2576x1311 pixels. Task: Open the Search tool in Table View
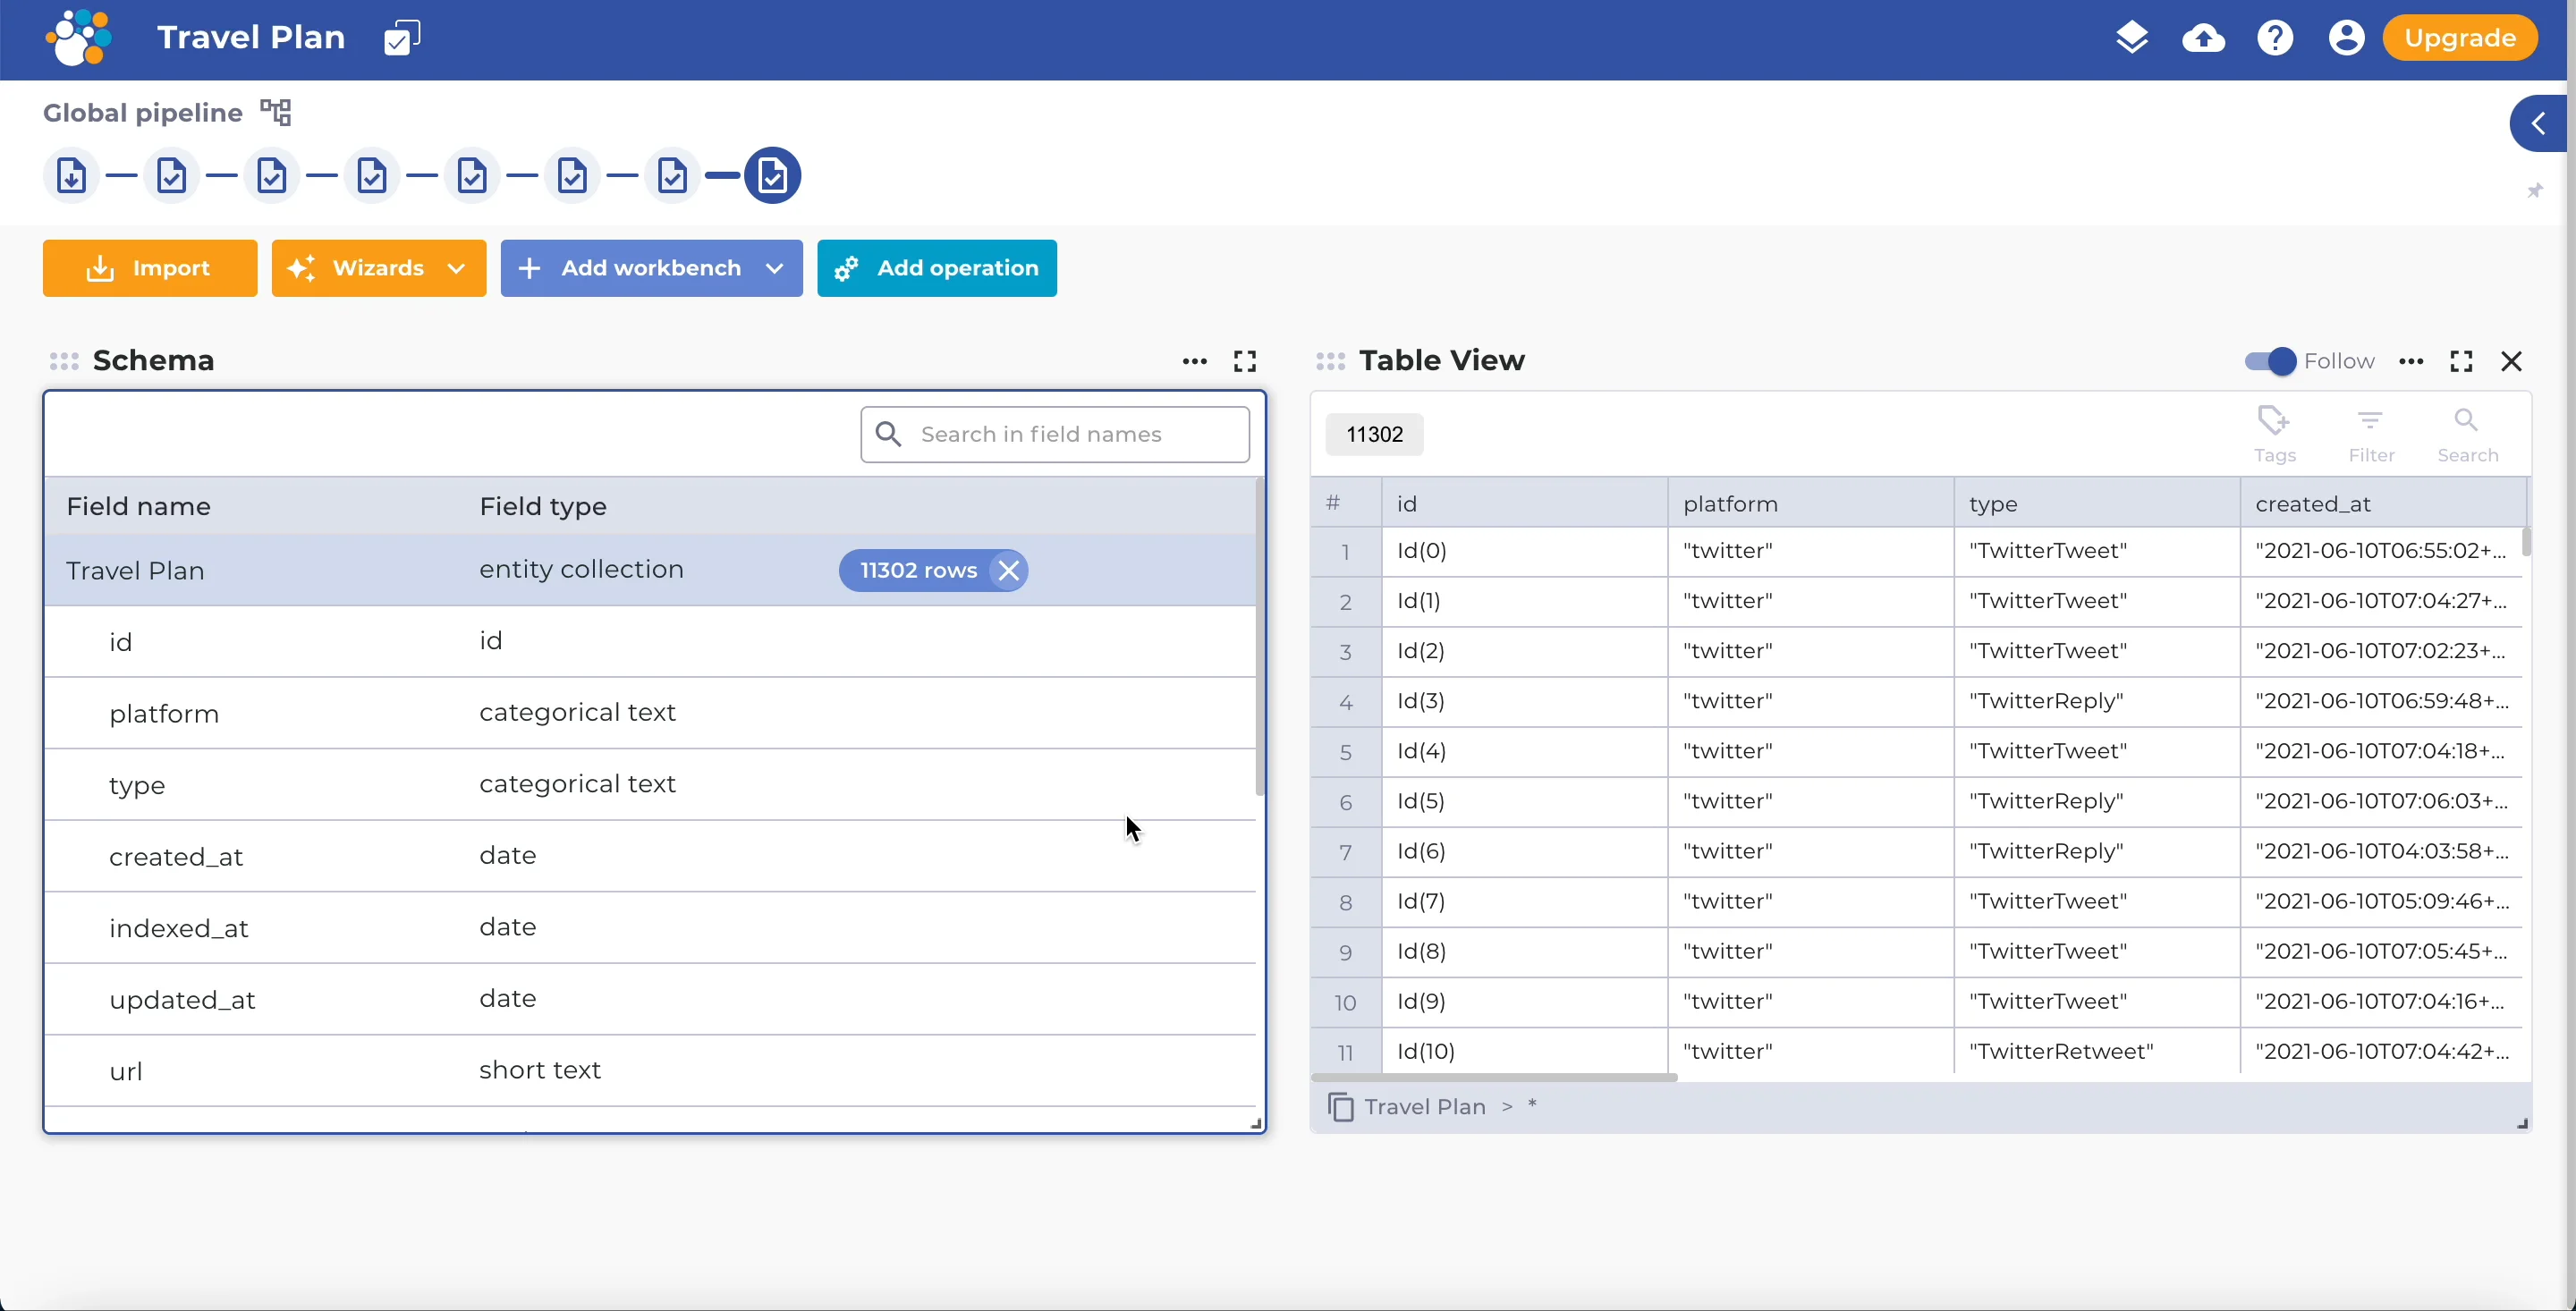tap(2467, 434)
